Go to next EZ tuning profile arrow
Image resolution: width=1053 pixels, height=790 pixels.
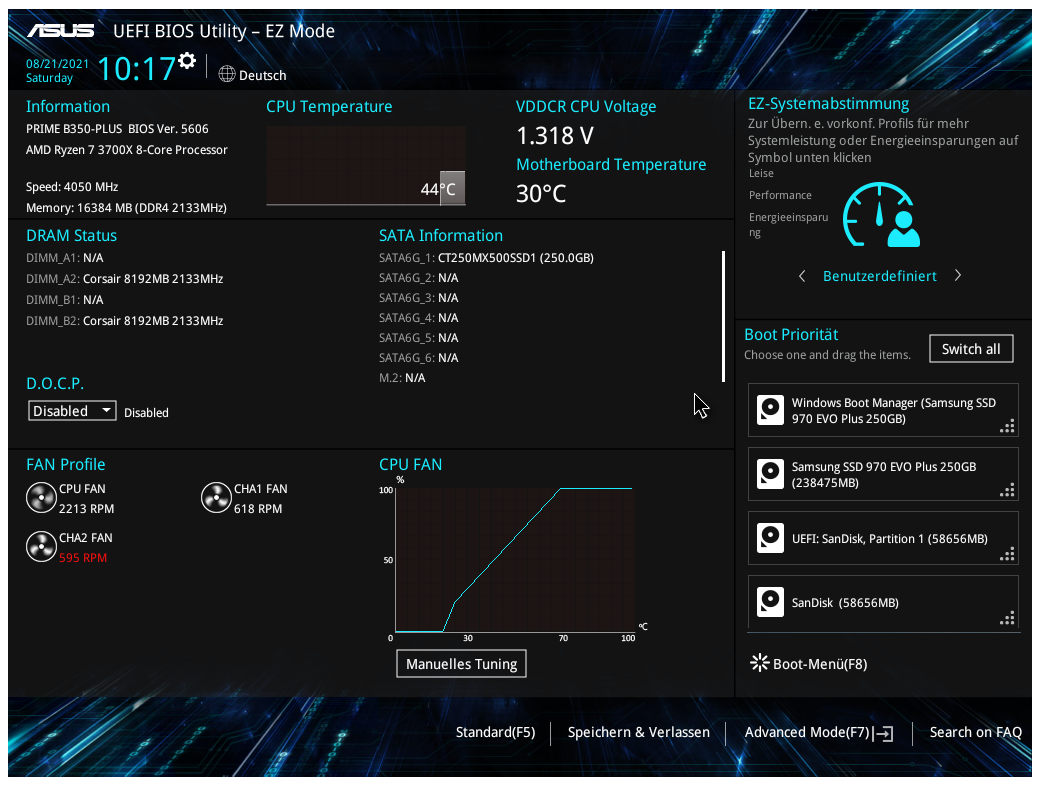[x=958, y=275]
